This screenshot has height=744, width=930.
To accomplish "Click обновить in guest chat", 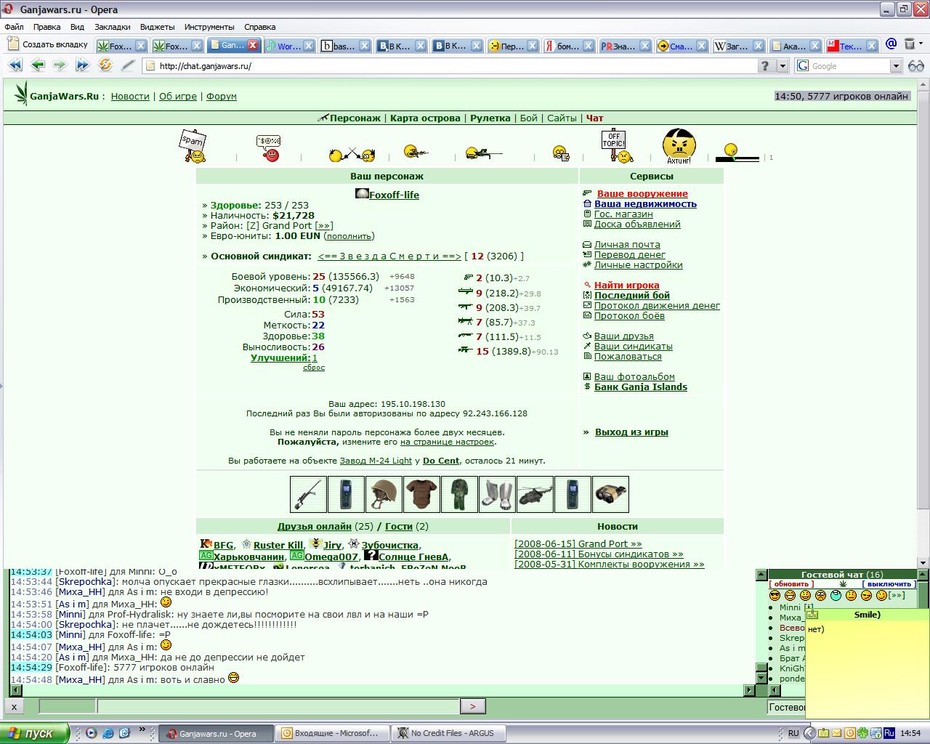I will 791,584.
